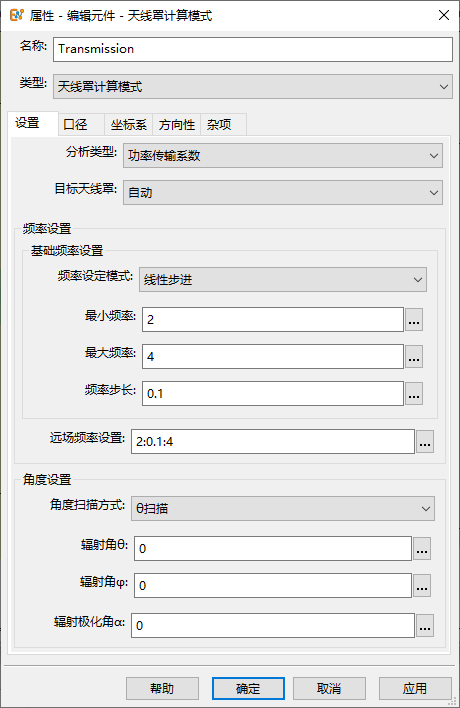Click the ellipsis button beside 最大频率
The image size is (460, 708).
[x=414, y=357]
